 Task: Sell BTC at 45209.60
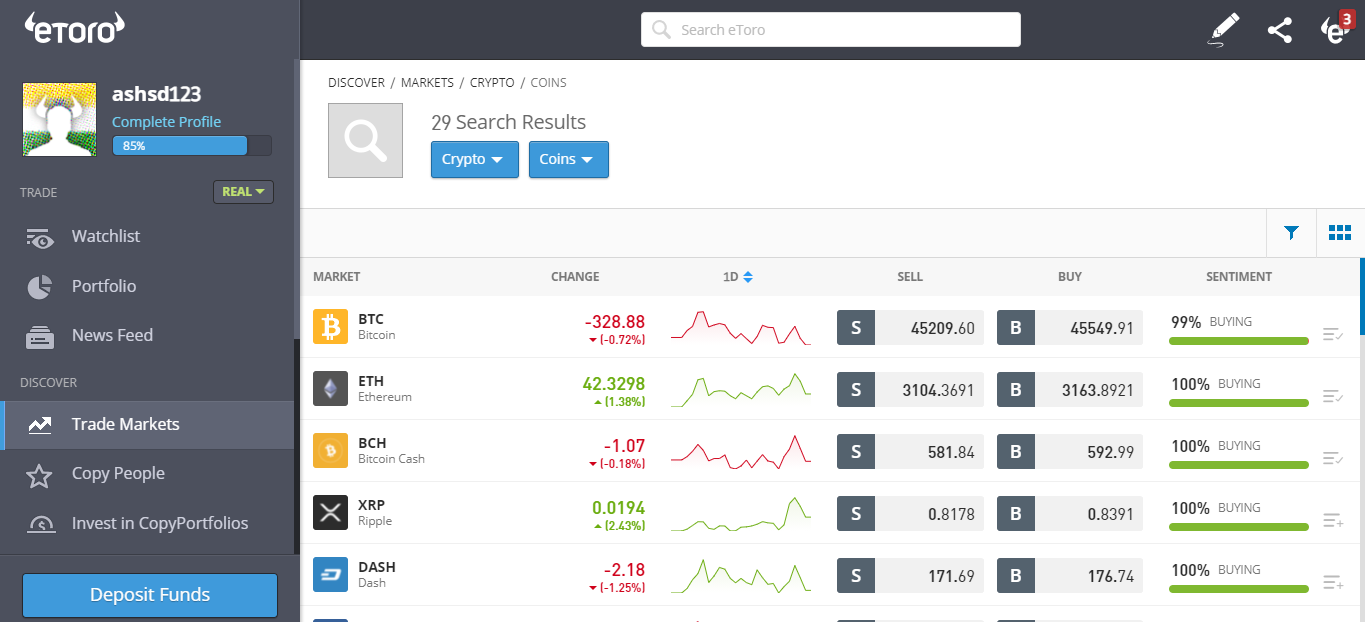(x=910, y=327)
